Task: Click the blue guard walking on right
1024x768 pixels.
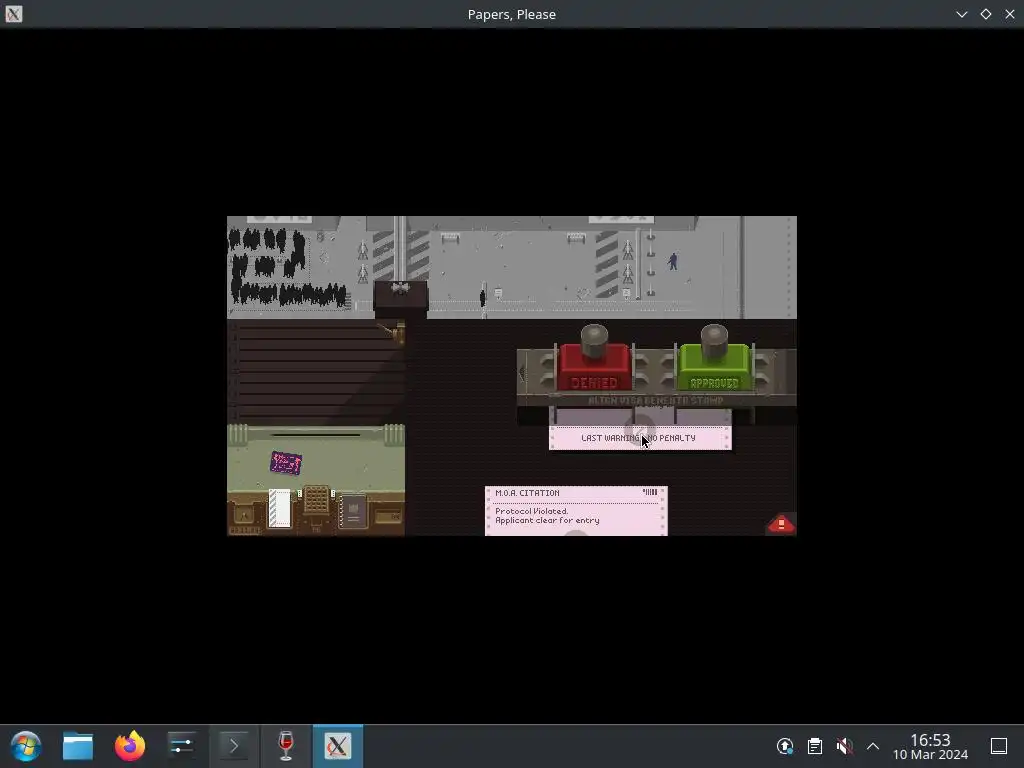Action: (673, 261)
